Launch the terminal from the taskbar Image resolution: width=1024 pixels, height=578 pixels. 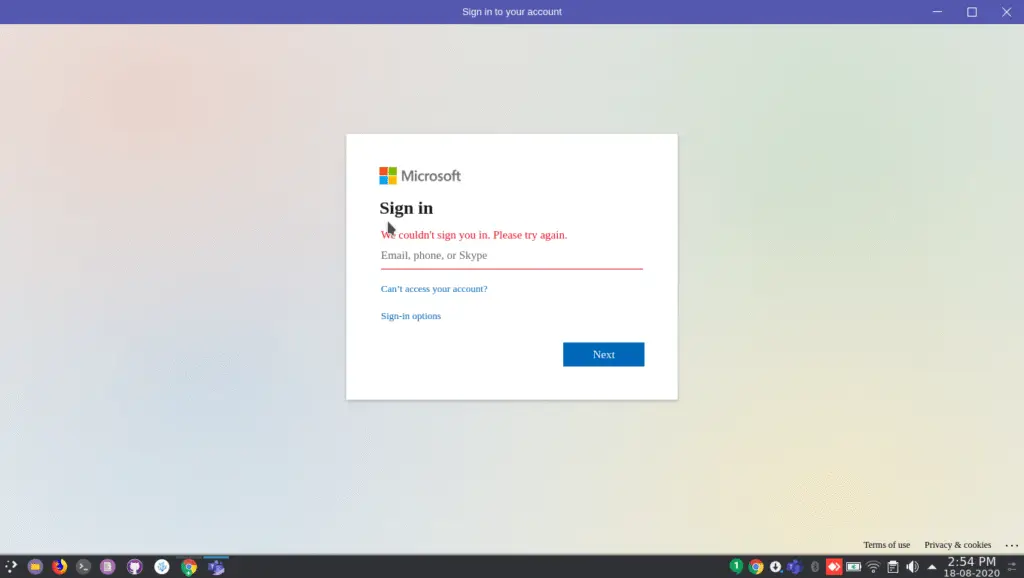(84, 567)
